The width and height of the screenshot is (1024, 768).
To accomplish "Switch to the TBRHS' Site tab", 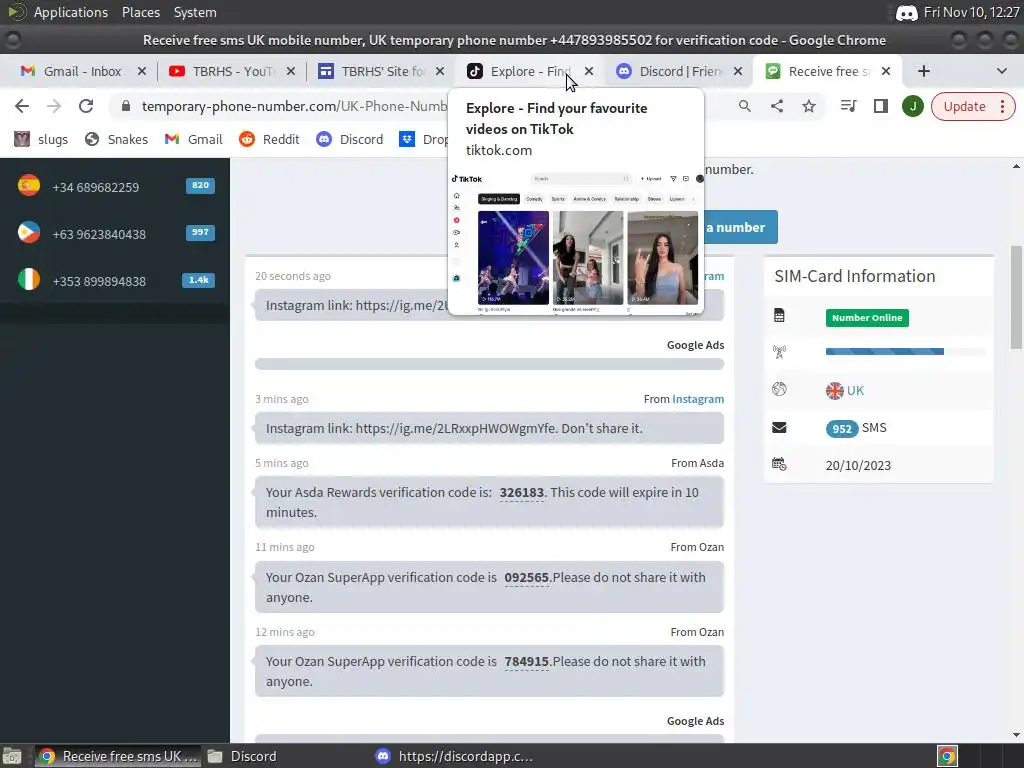I will click(380, 71).
